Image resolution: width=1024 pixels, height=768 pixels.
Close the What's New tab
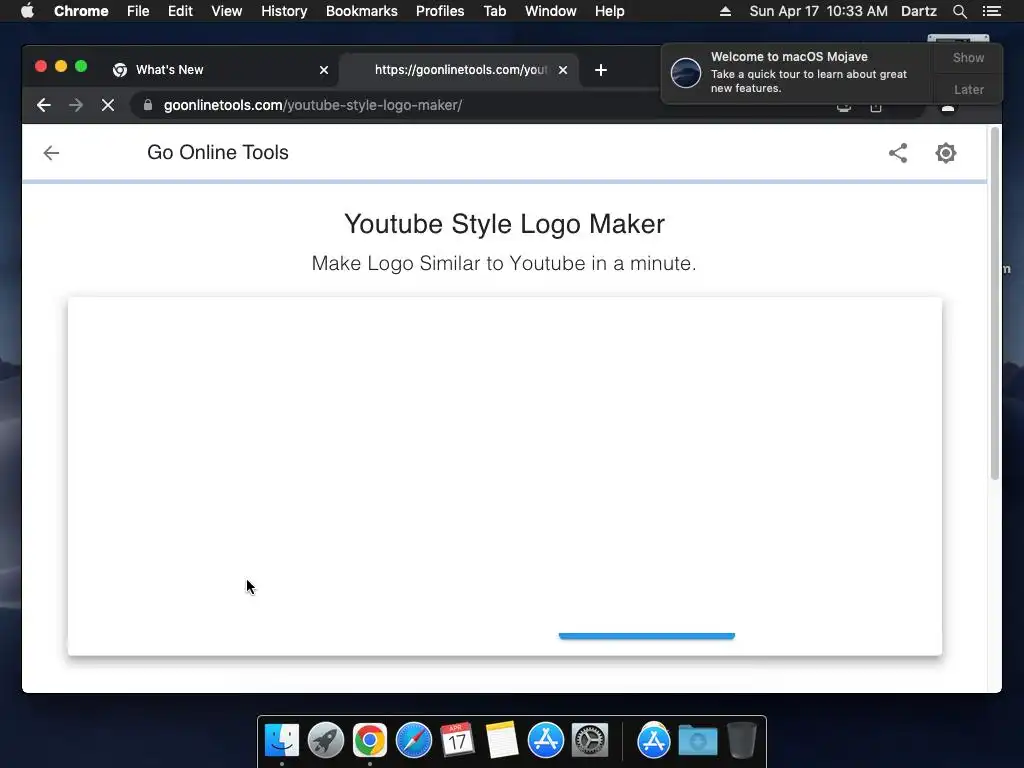point(324,70)
